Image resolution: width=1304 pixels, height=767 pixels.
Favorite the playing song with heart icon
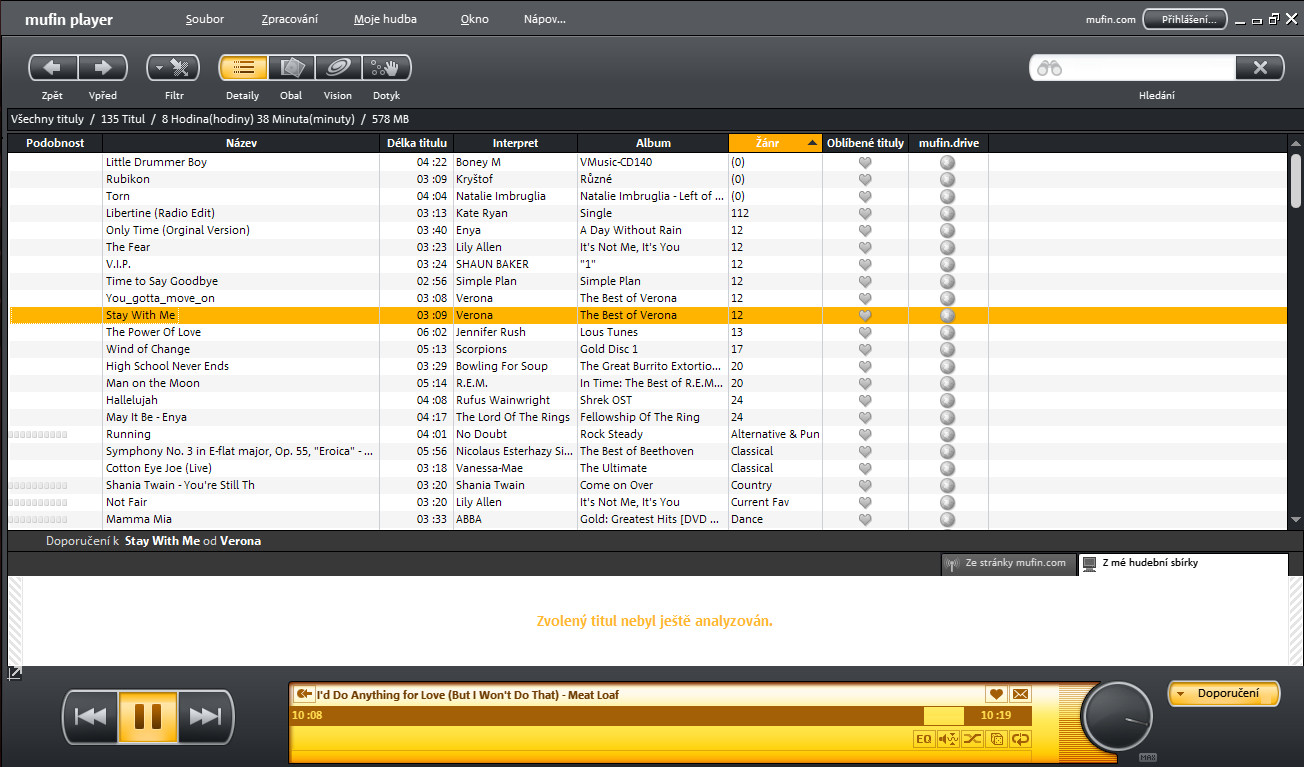996,694
